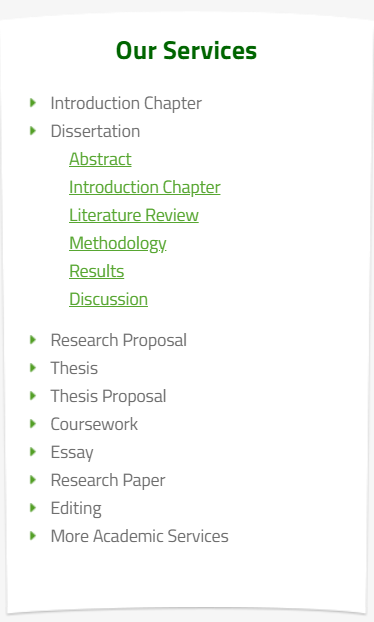Click the arrow bullet beside Essay
Screen dimensions: 374x622
[33, 451]
